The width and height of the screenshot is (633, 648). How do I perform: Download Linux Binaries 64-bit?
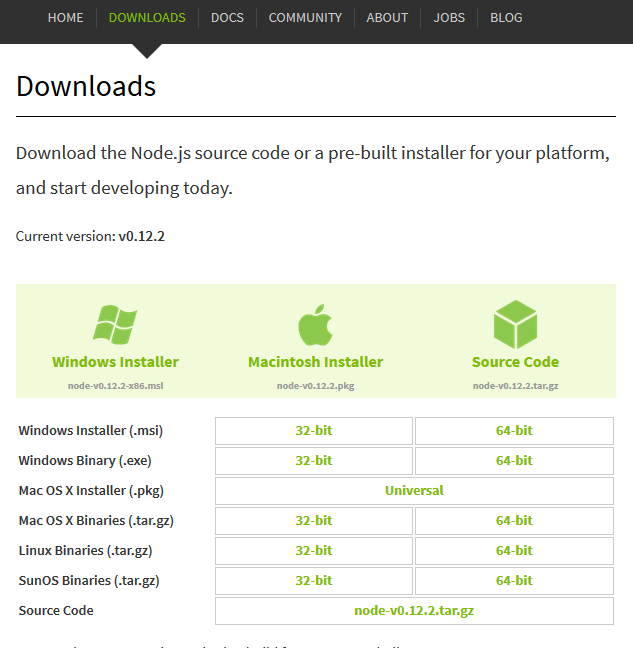(x=514, y=551)
